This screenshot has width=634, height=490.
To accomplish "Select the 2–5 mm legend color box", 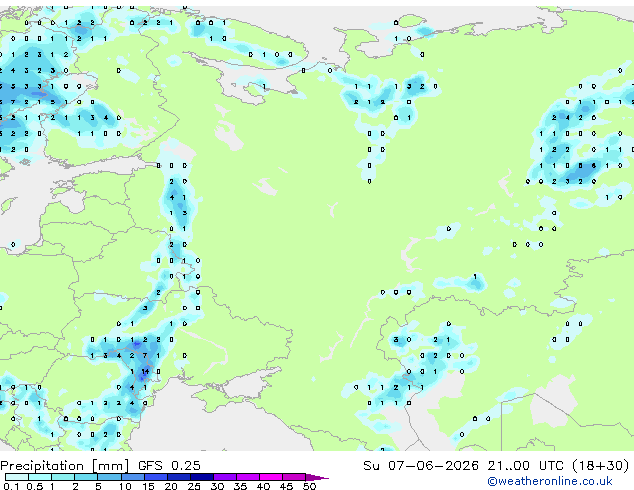I will tap(86, 477).
